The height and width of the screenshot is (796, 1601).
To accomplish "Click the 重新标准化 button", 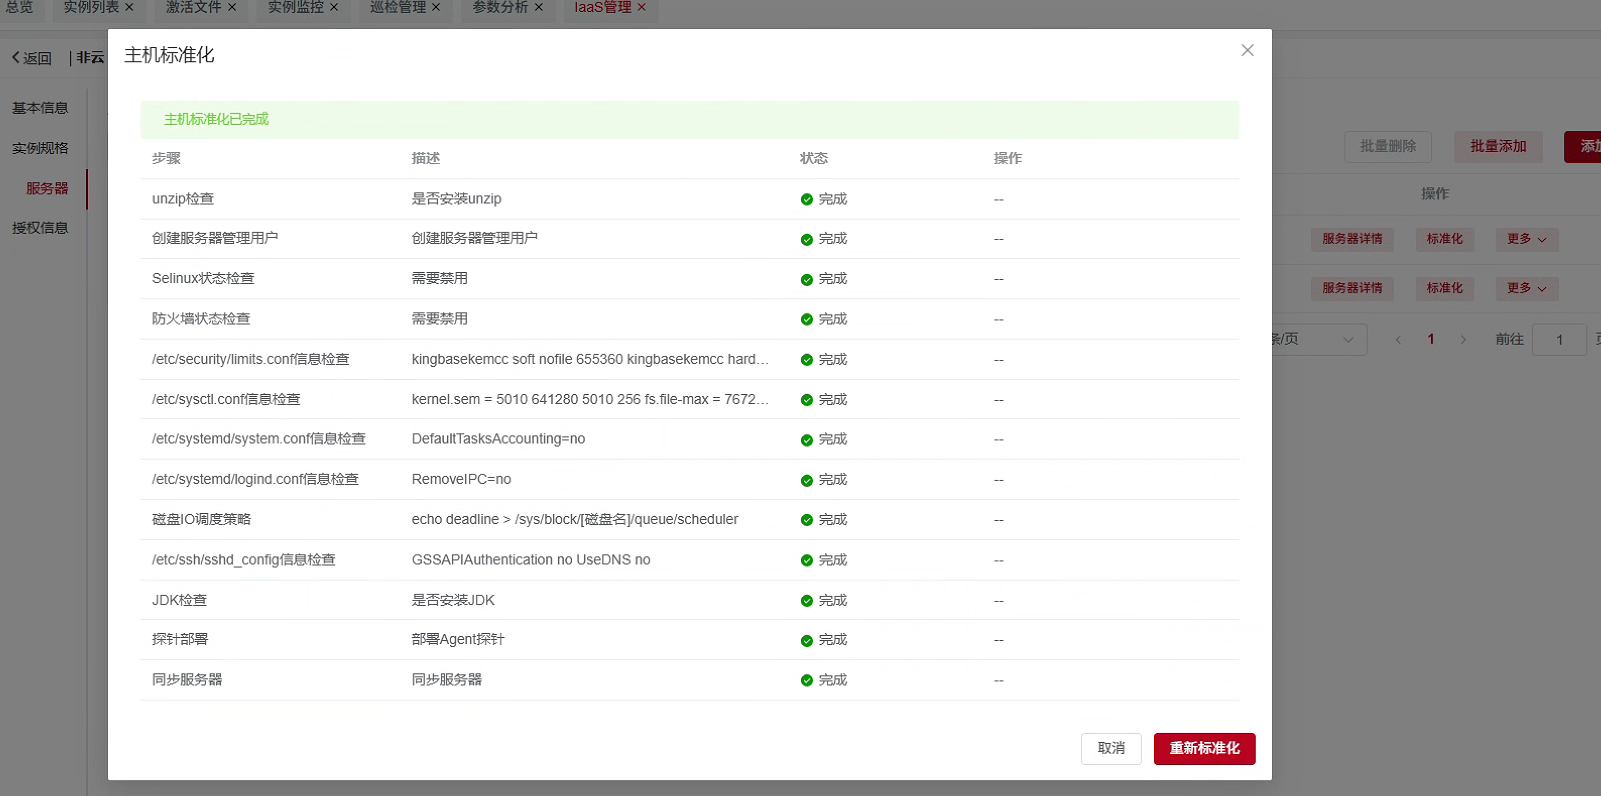I will coord(1204,748).
